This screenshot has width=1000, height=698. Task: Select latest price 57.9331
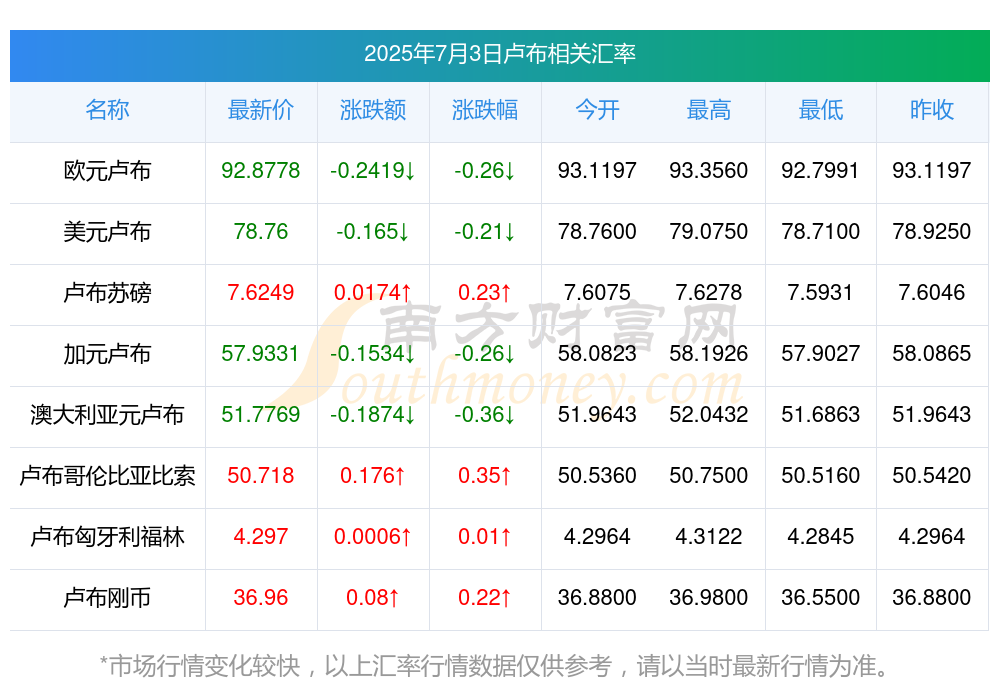click(x=261, y=353)
